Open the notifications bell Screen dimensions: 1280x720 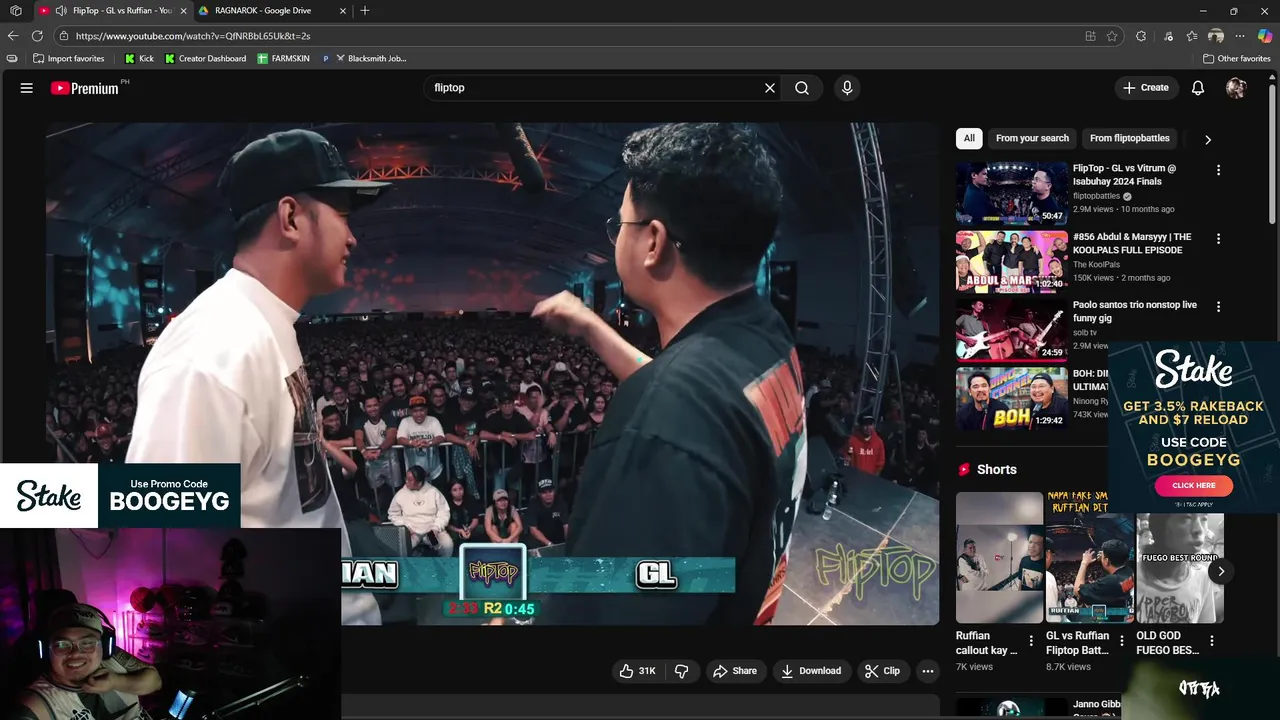pyautogui.click(x=1198, y=88)
